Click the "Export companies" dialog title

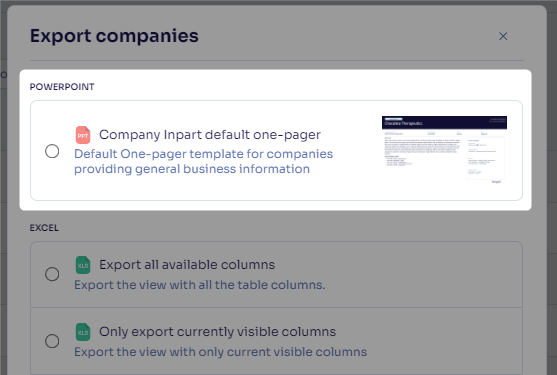click(x=114, y=36)
